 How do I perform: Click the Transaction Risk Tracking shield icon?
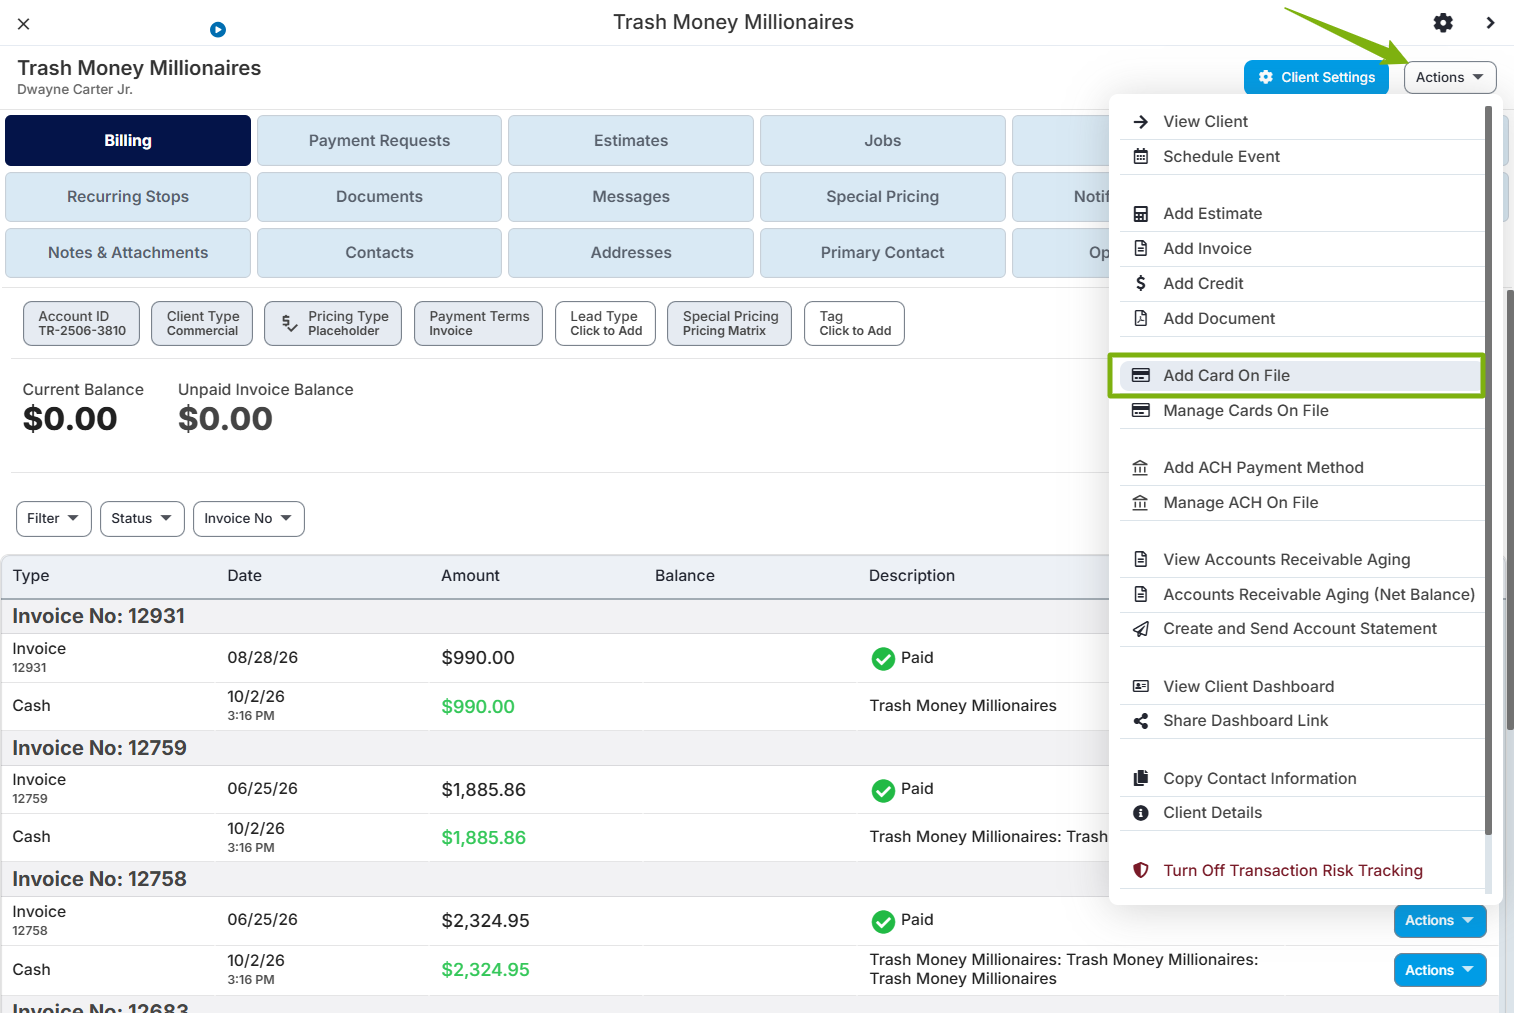click(x=1140, y=871)
